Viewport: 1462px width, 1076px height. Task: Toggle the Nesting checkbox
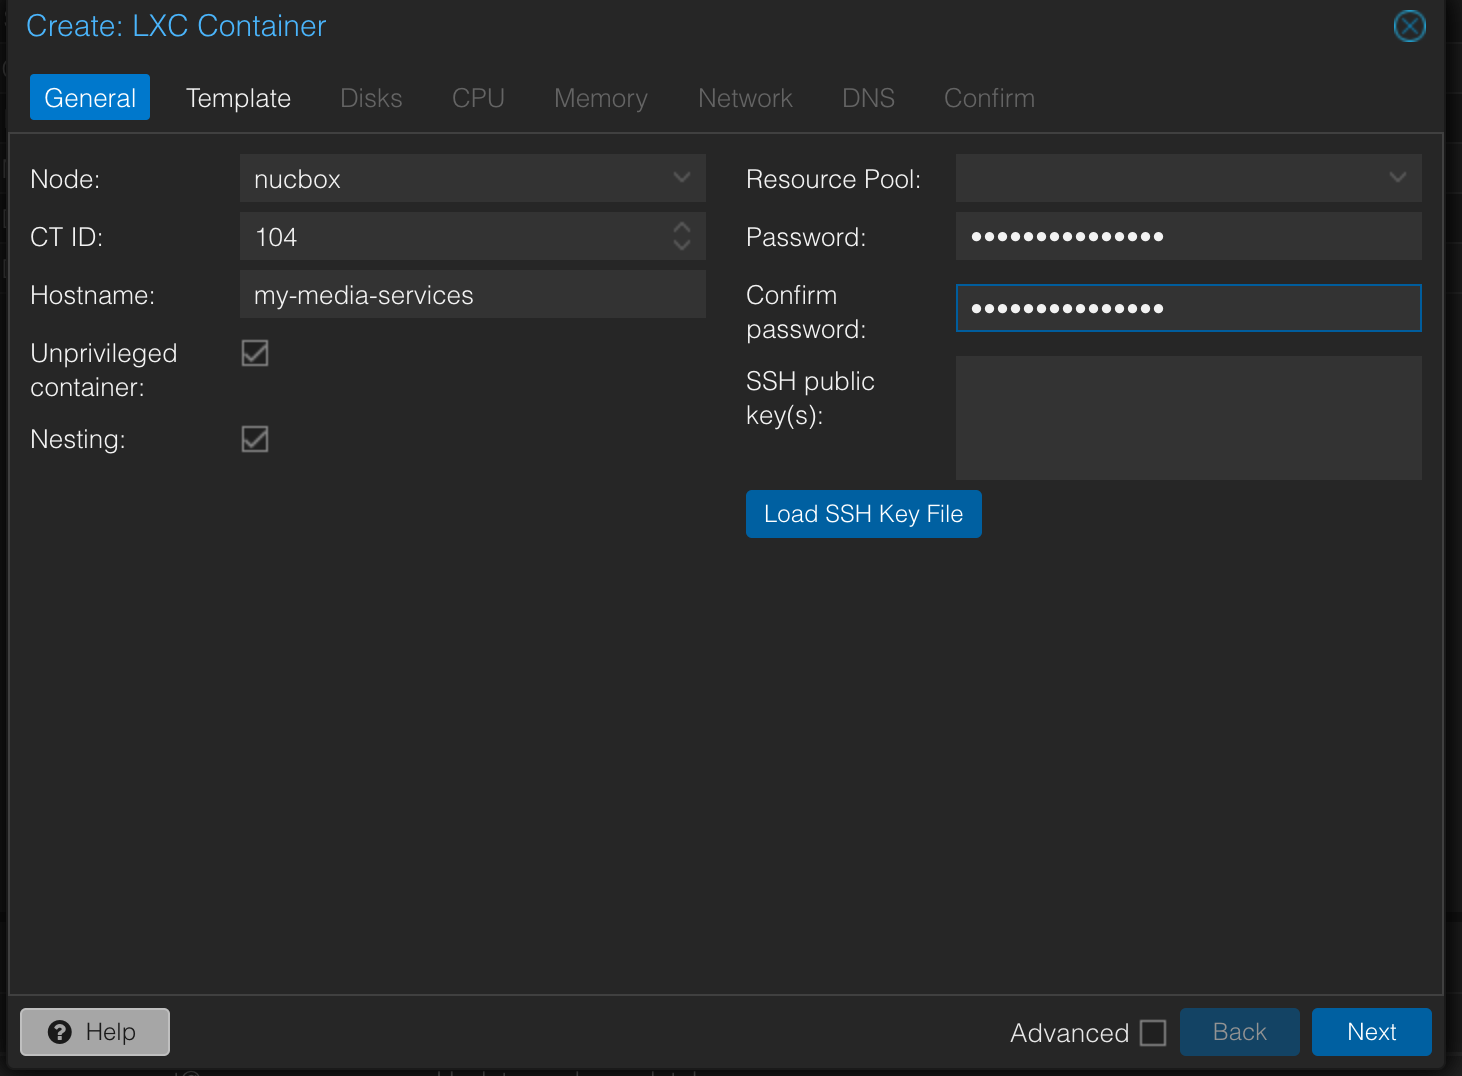(x=255, y=439)
